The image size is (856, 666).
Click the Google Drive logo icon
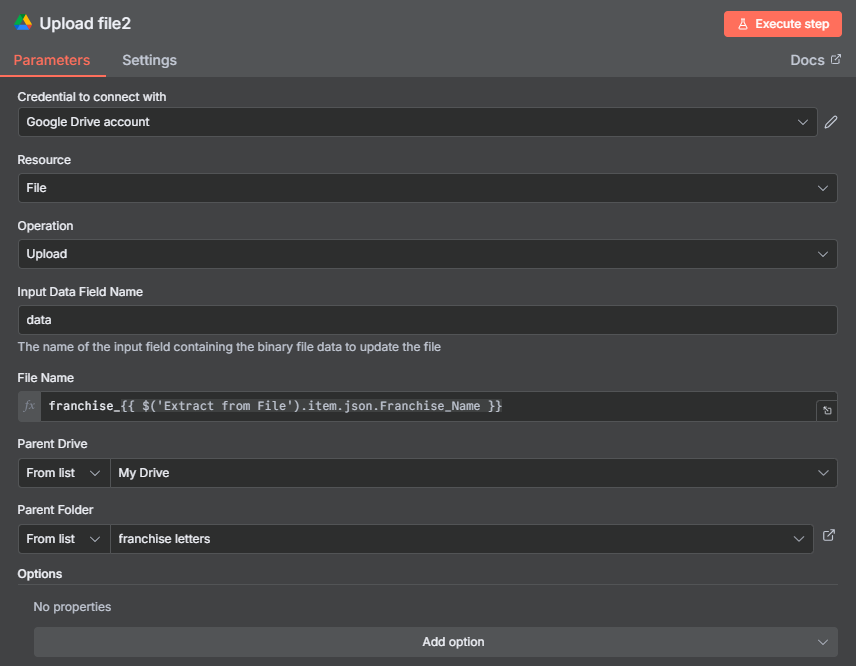coord(22,23)
